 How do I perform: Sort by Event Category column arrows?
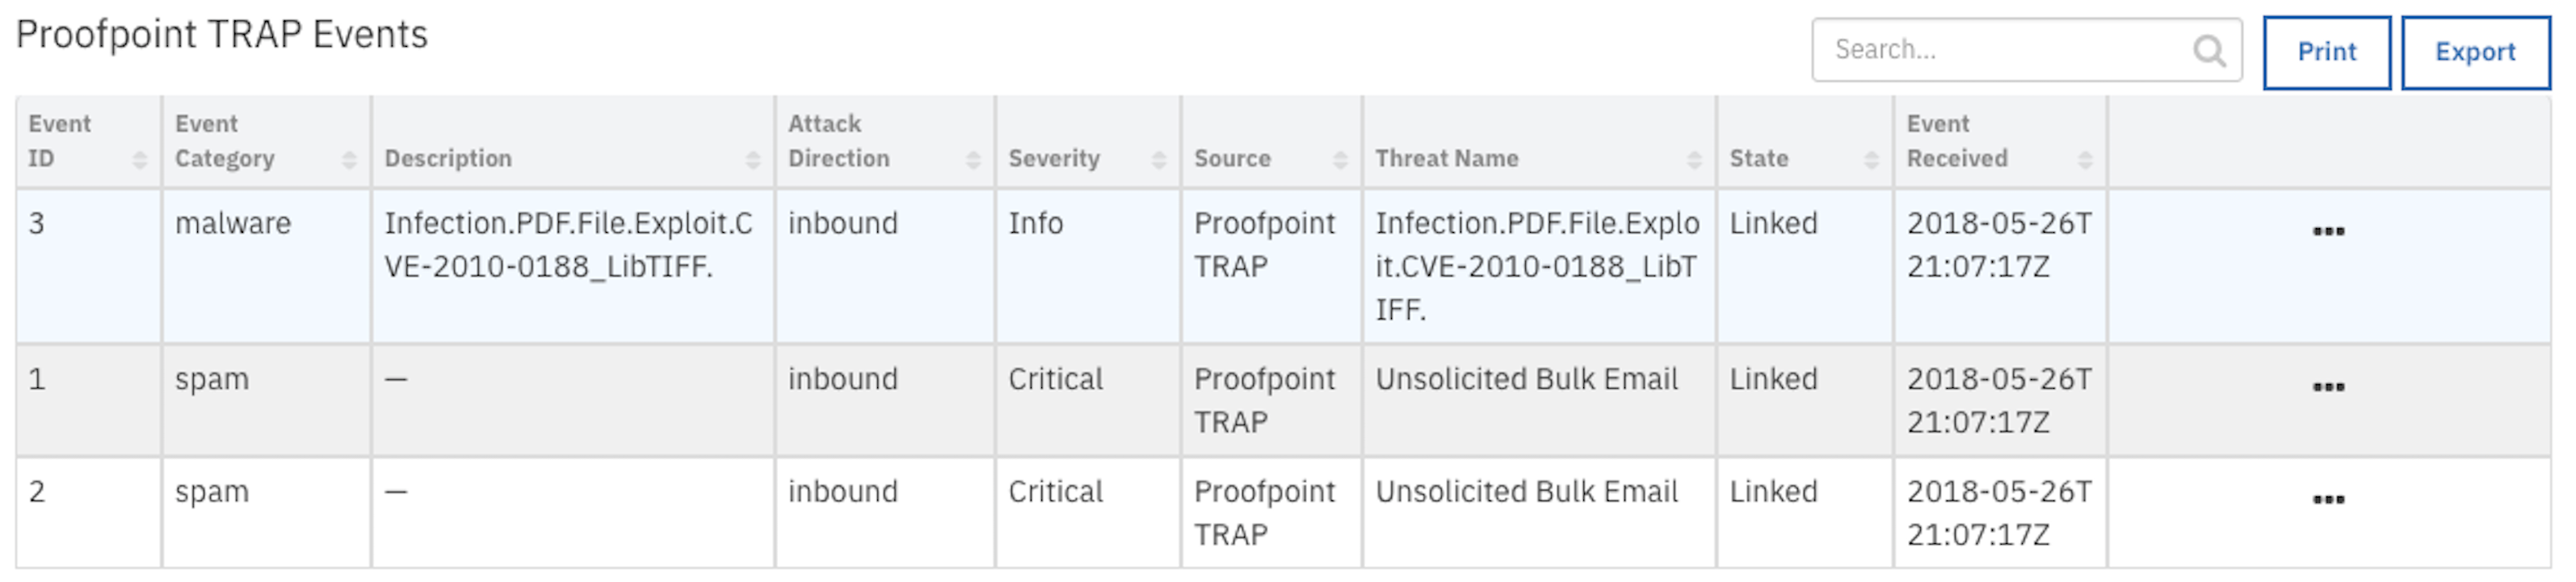click(x=349, y=160)
